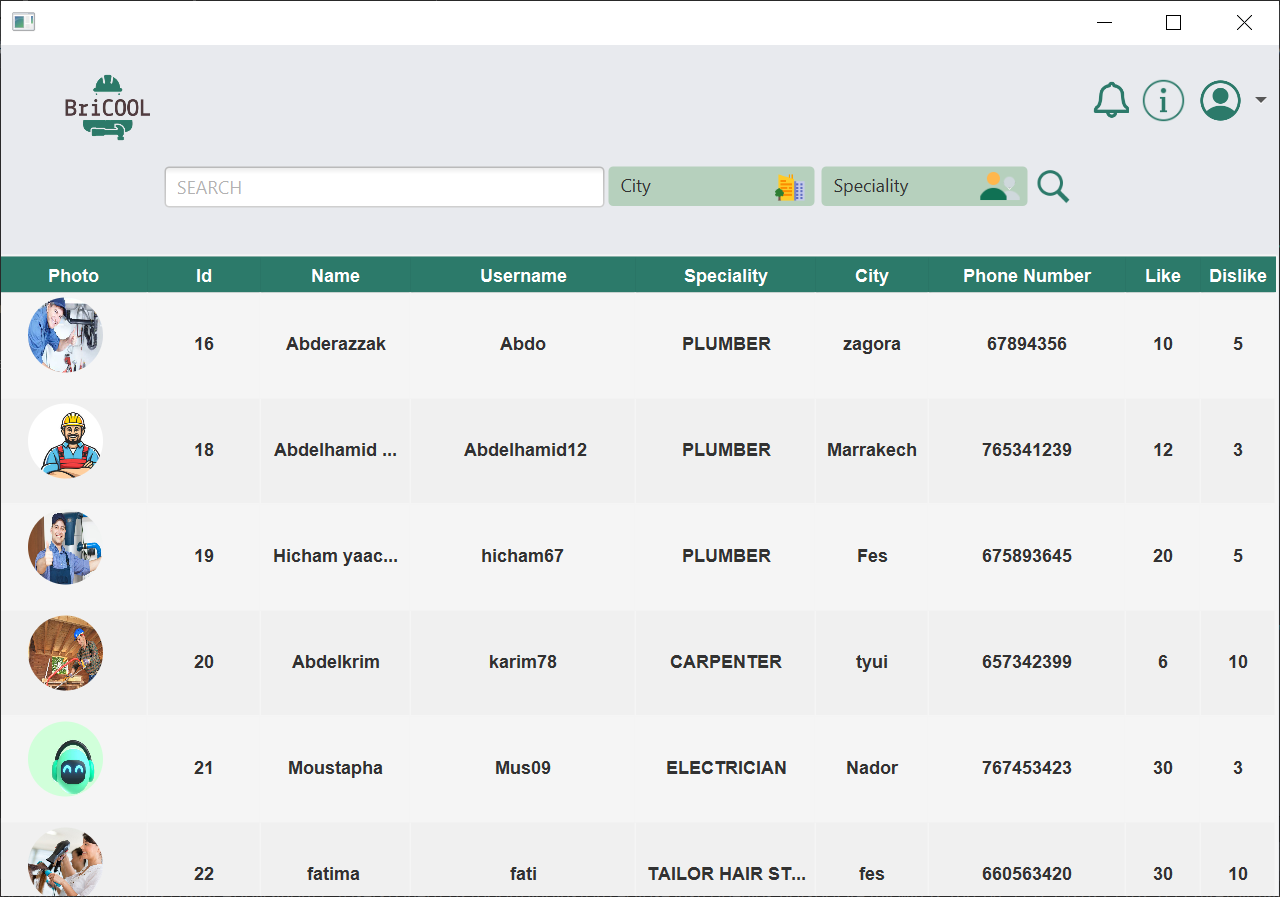1280x897 pixels.
Task: Click phone number '657342399'
Action: pyautogui.click(x=1027, y=662)
